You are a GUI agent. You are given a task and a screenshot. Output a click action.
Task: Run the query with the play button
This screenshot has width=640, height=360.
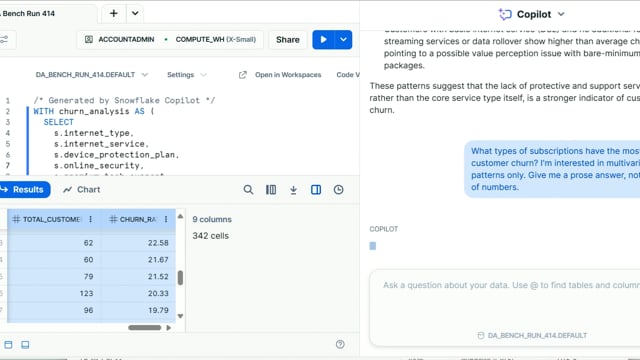click(323, 40)
